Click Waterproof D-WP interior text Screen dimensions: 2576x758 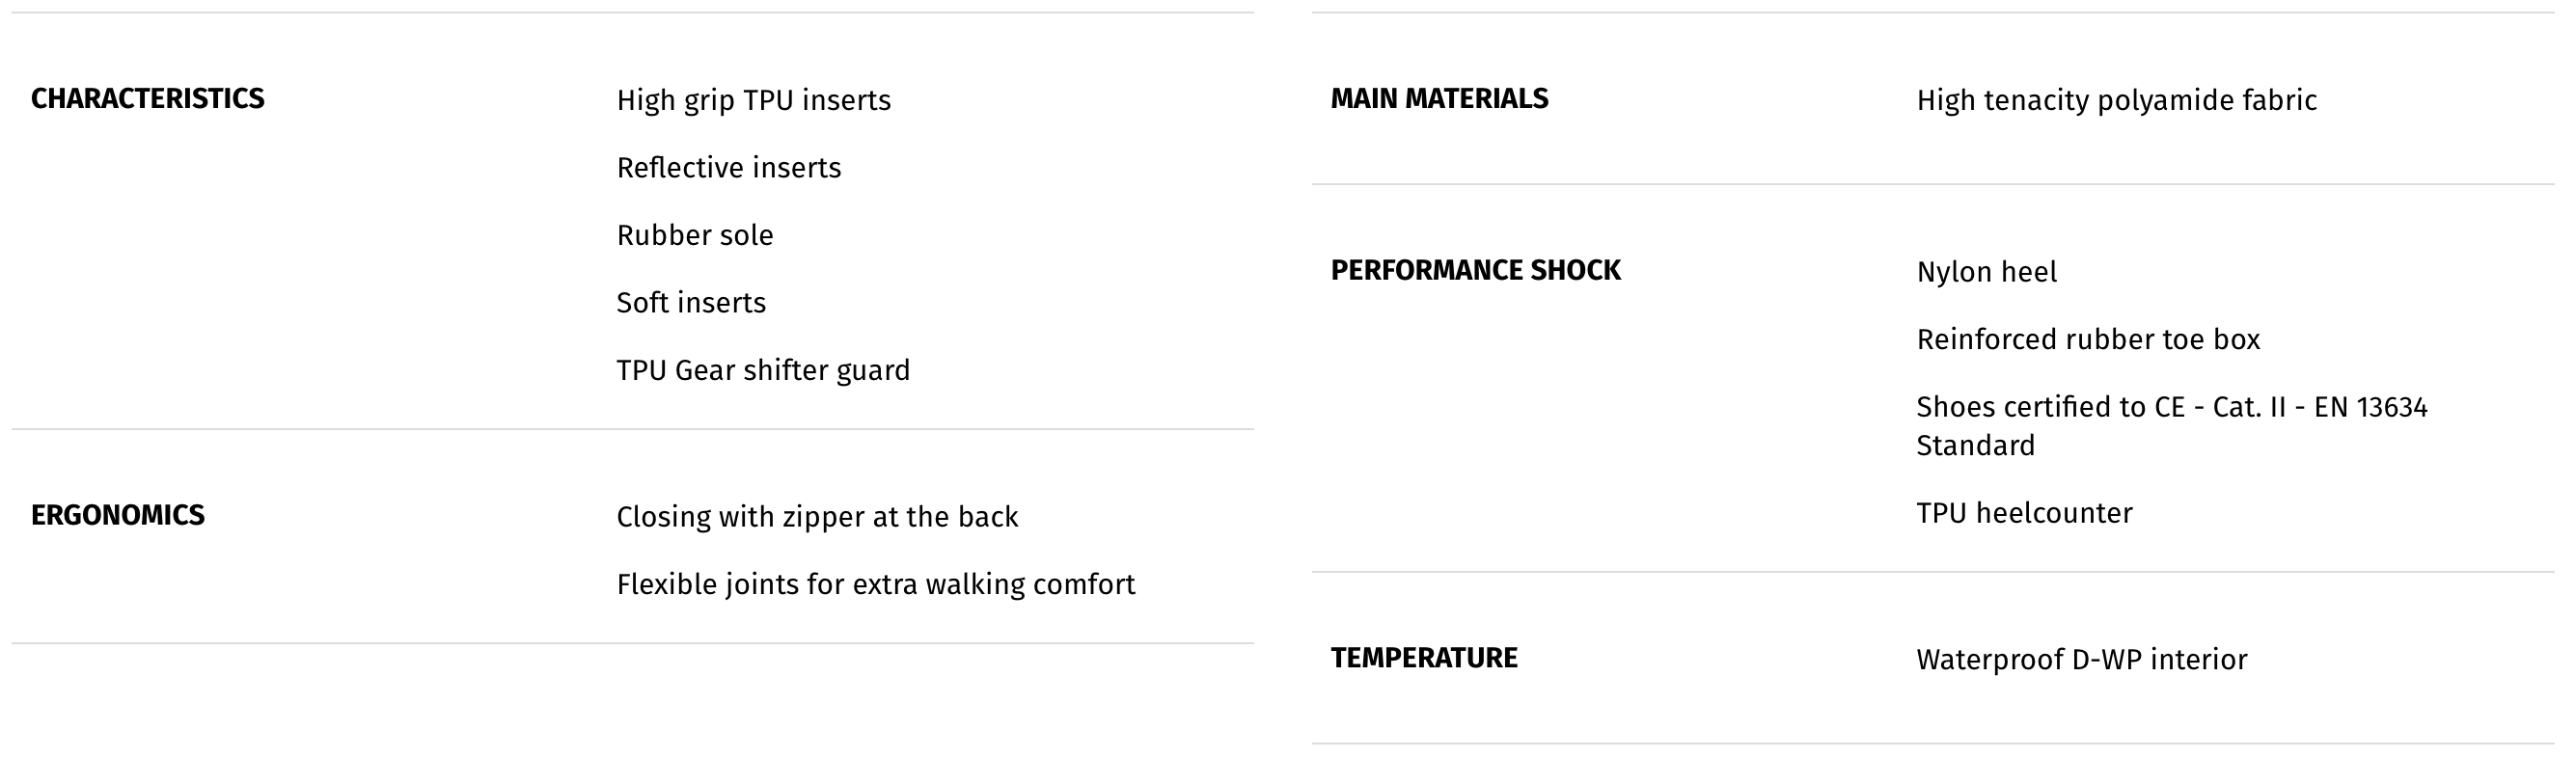2081,659
